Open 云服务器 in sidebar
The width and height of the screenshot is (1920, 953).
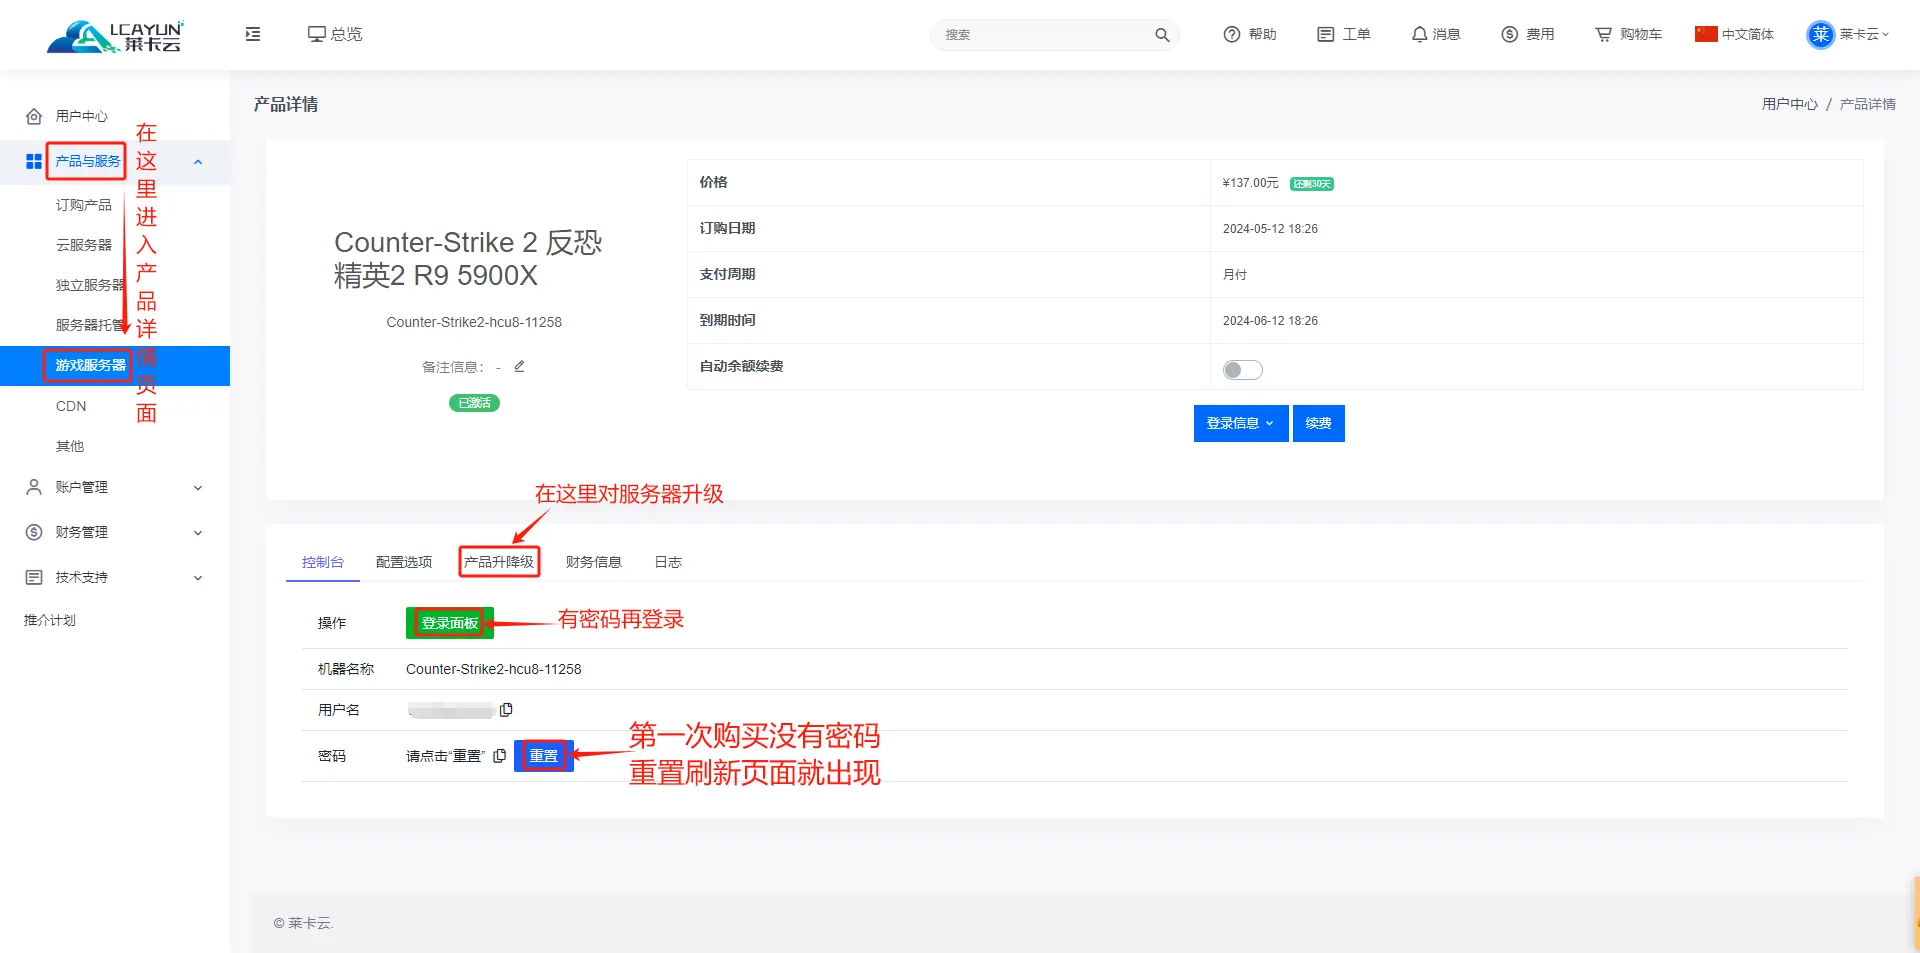pos(84,245)
